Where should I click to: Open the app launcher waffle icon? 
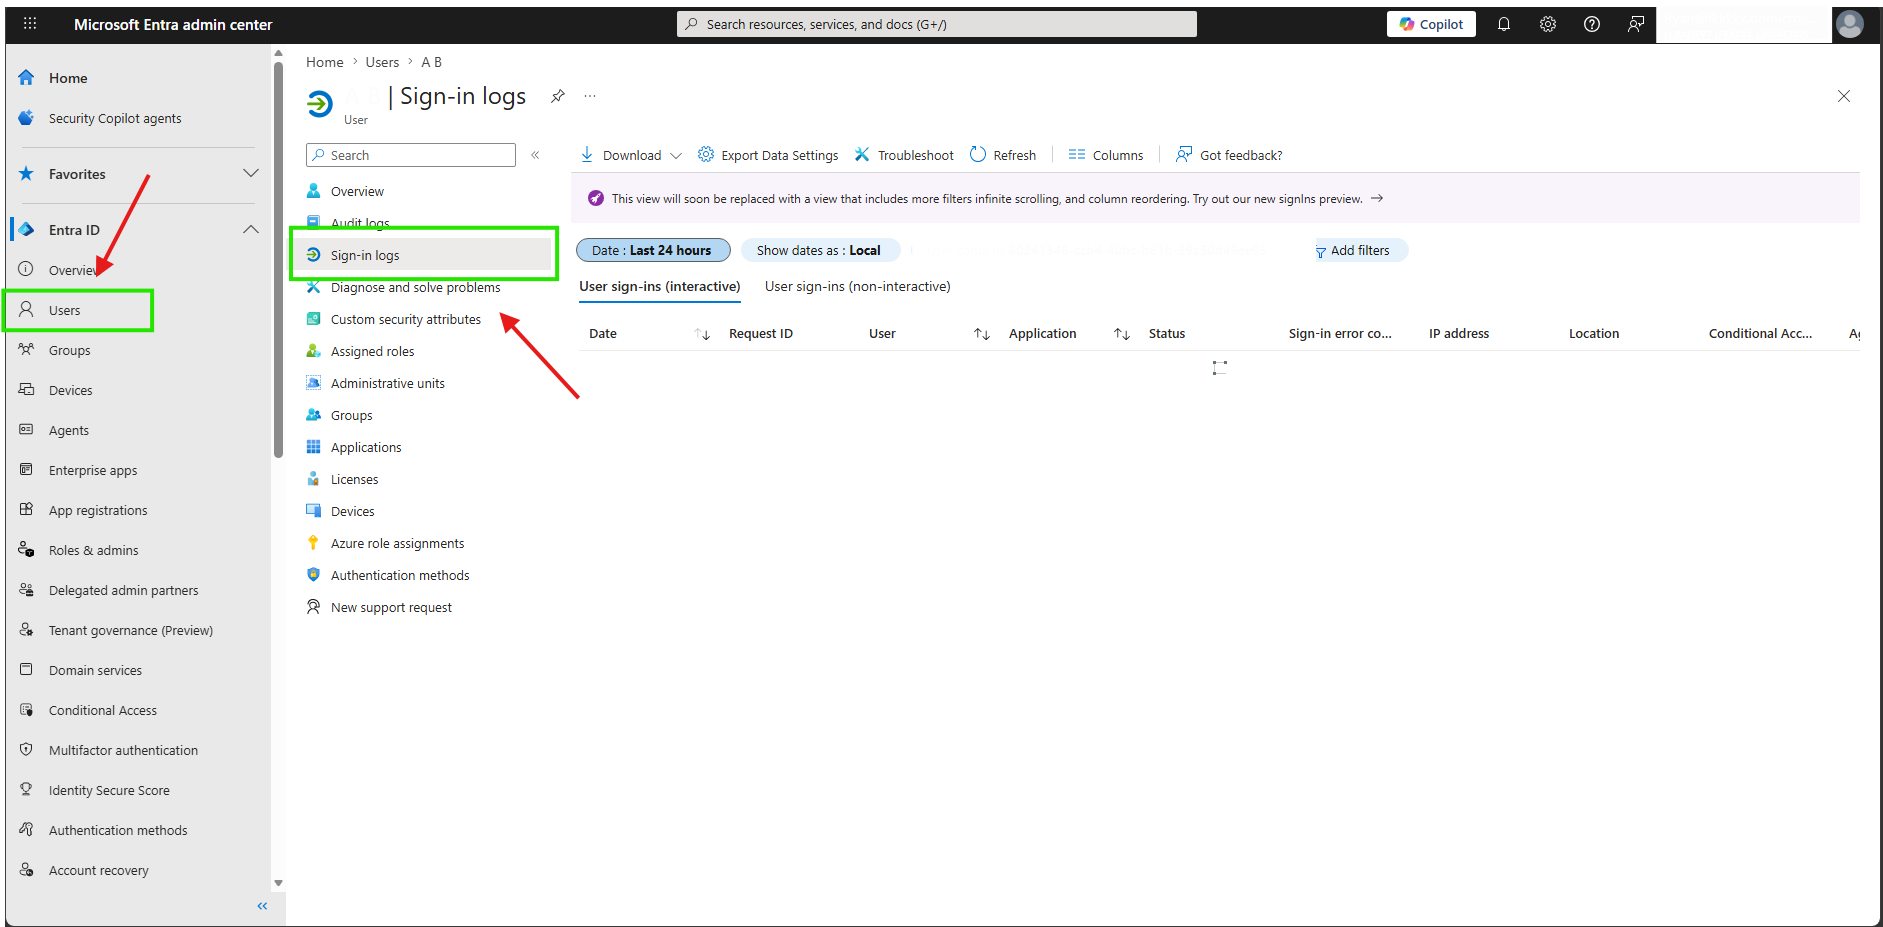coord(30,23)
